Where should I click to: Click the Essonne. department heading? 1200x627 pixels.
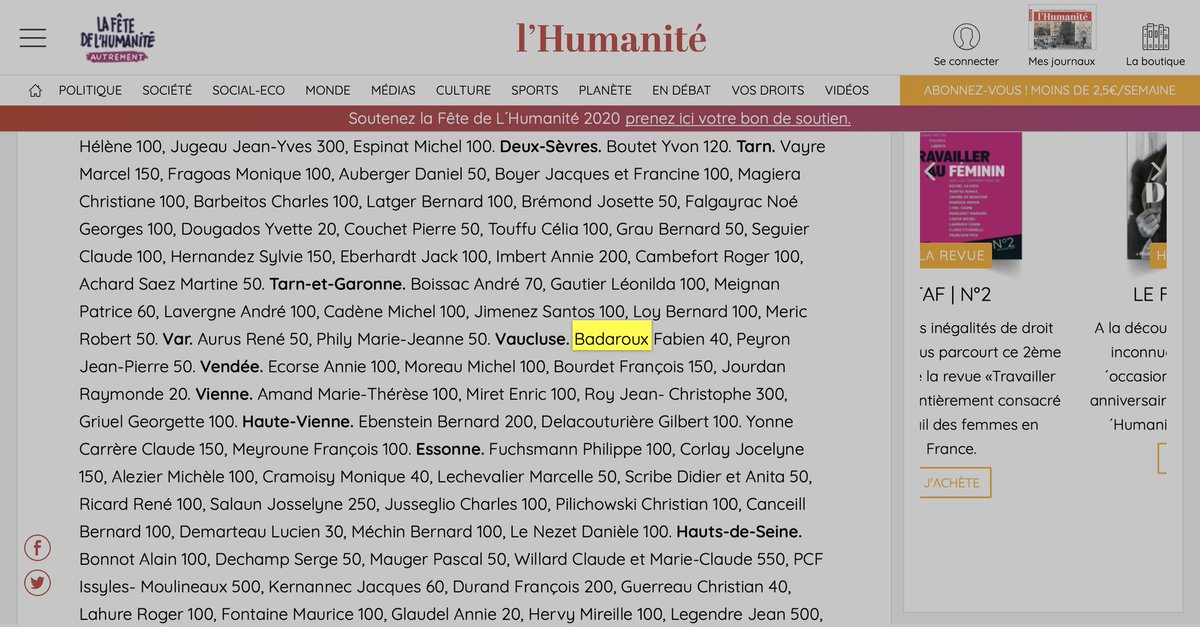click(x=450, y=449)
